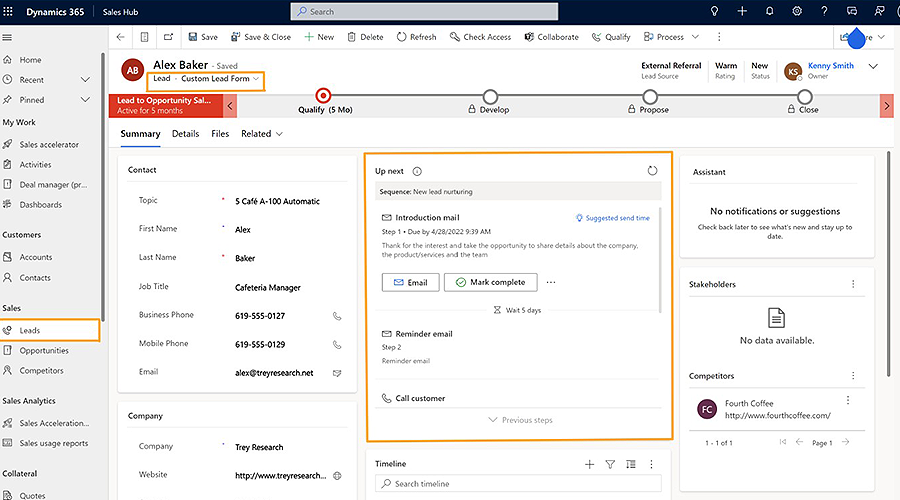Expand the Related tab dropdown
This screenshot has height=500, width=900.
[280, 134]
